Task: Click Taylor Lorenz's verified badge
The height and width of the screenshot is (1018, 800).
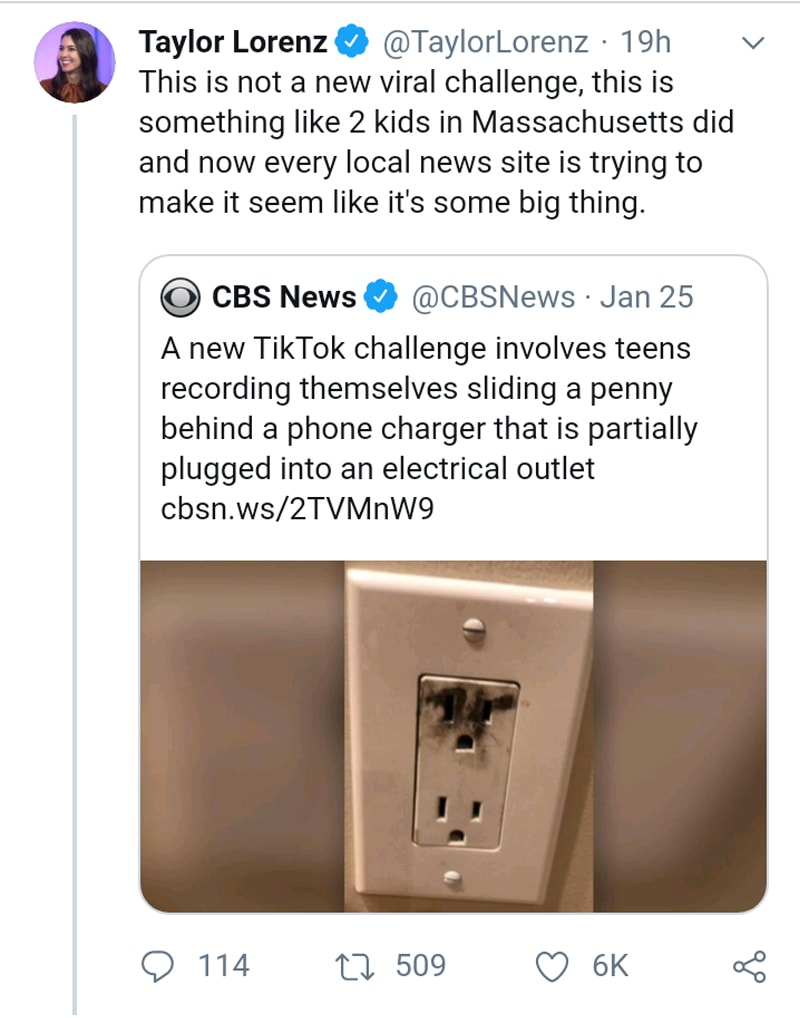Action: [351, 42]
